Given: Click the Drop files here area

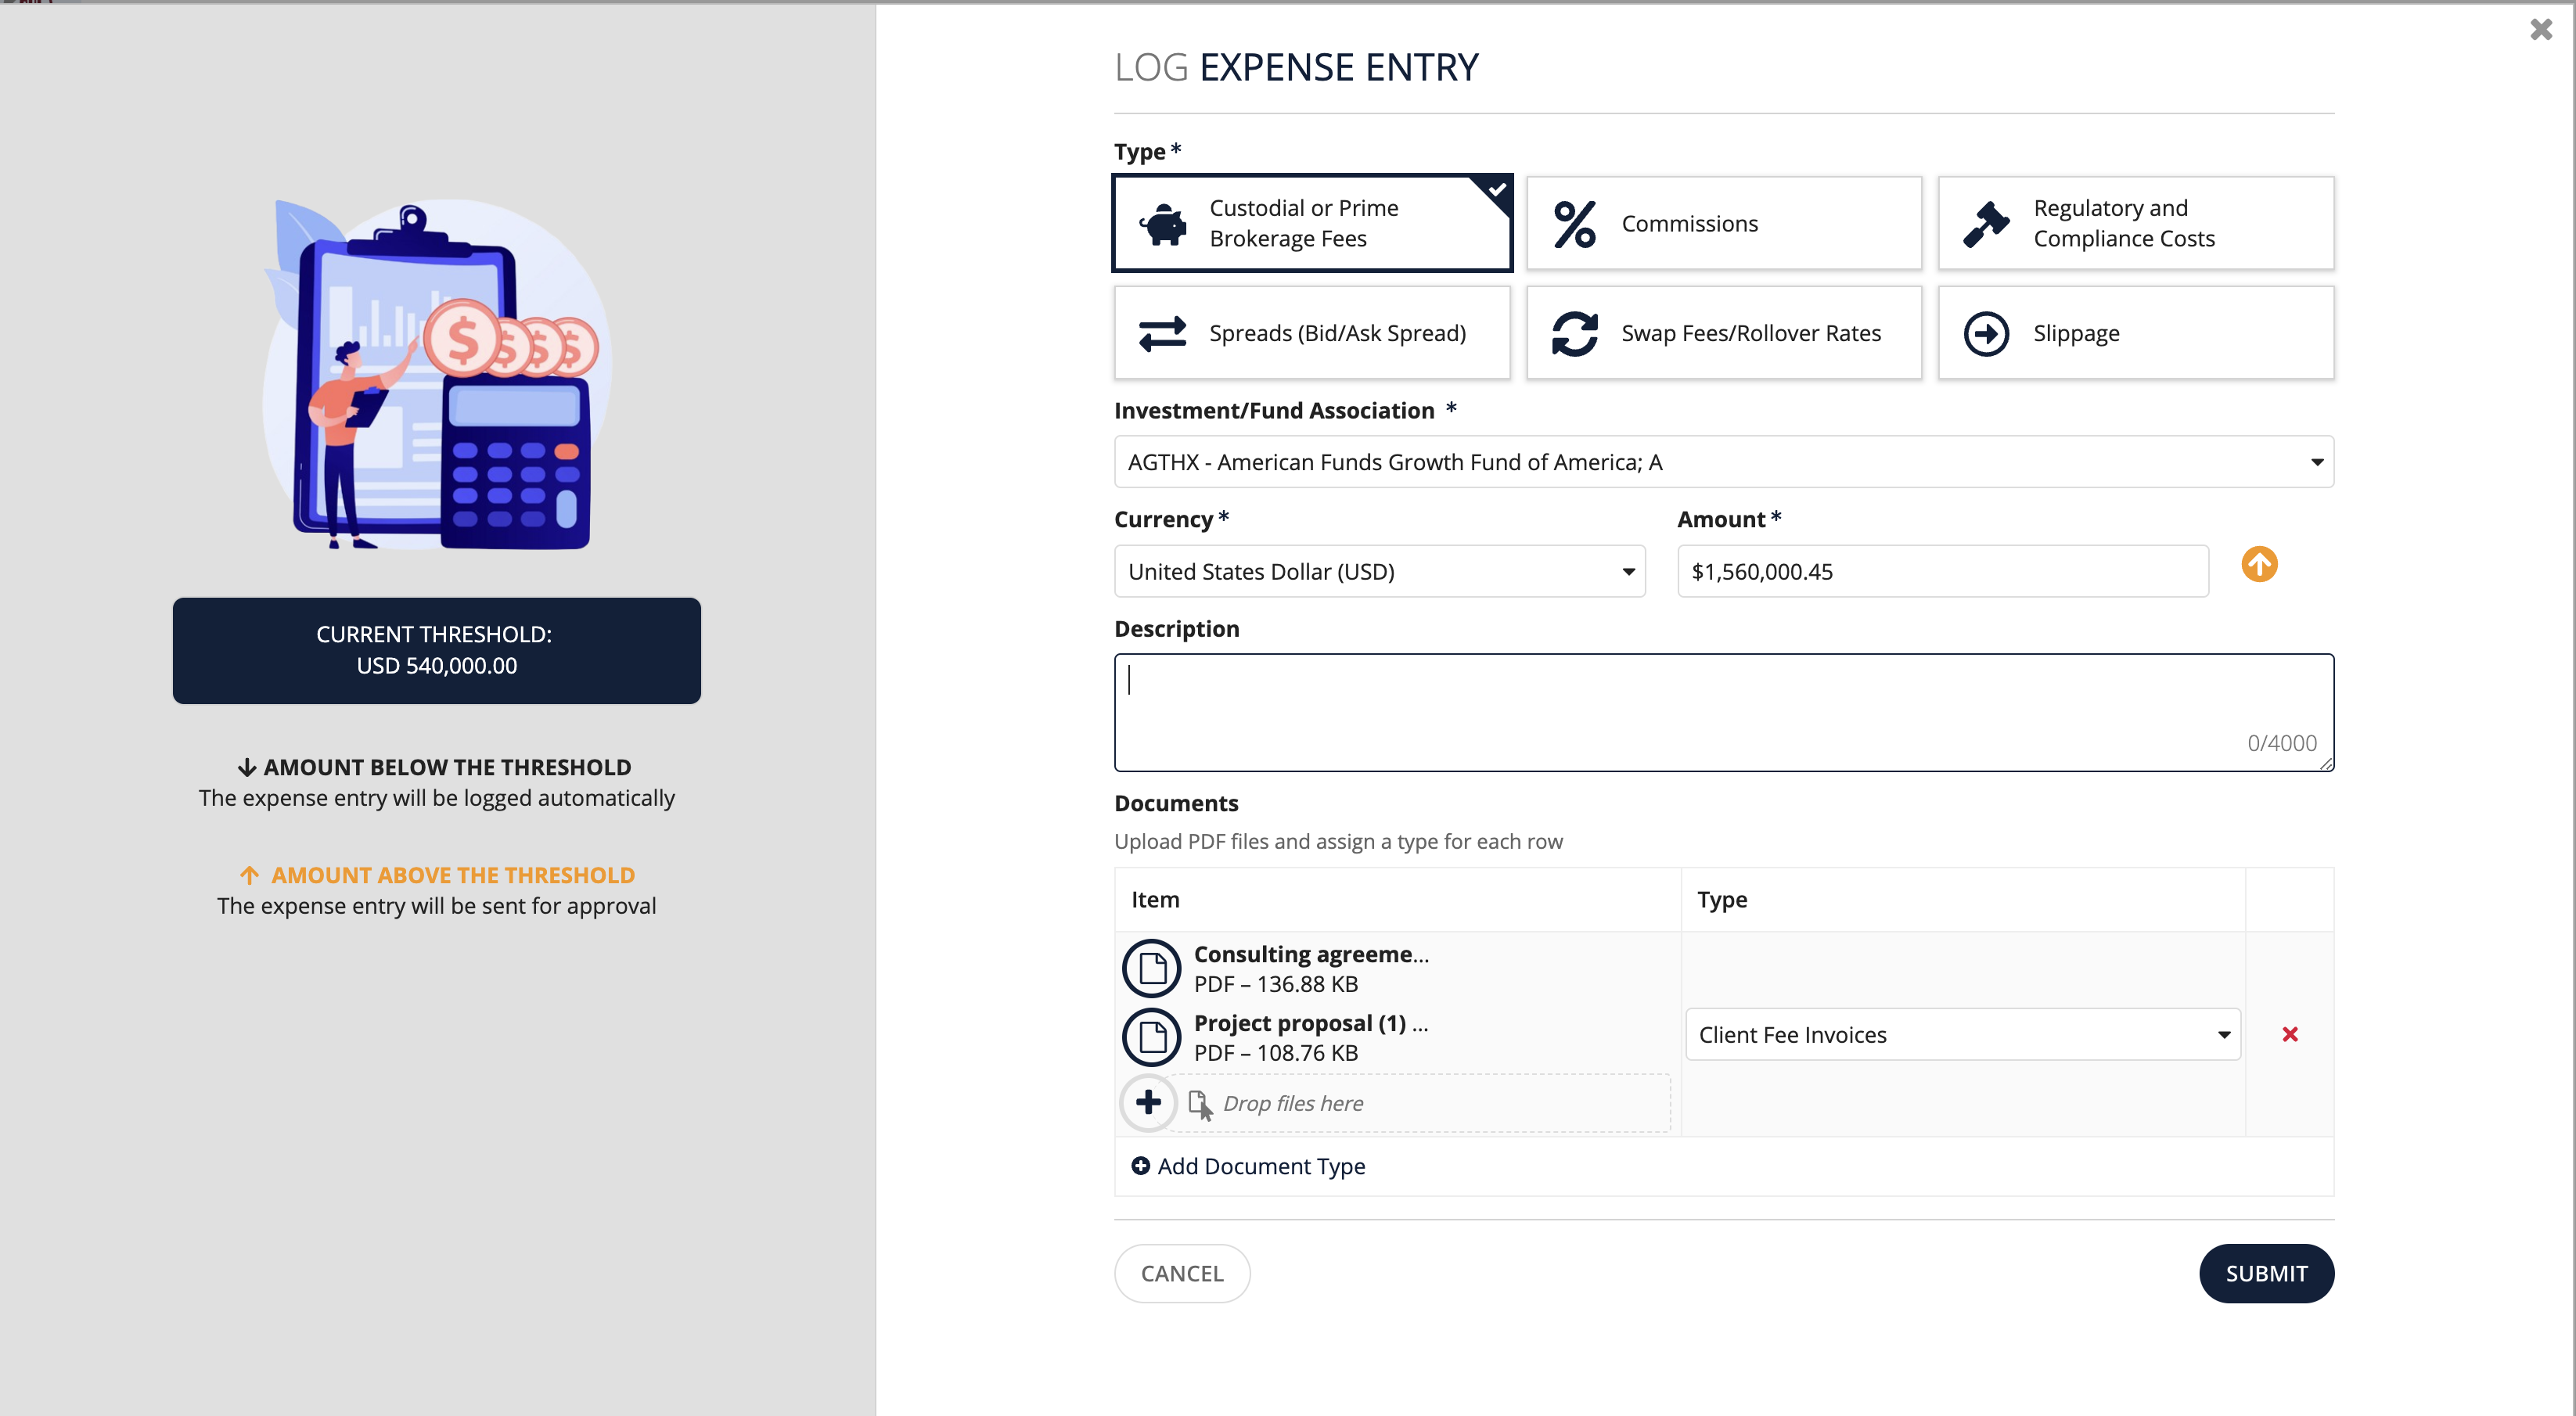Looking at the screenshot, I should [1420, 1103].
